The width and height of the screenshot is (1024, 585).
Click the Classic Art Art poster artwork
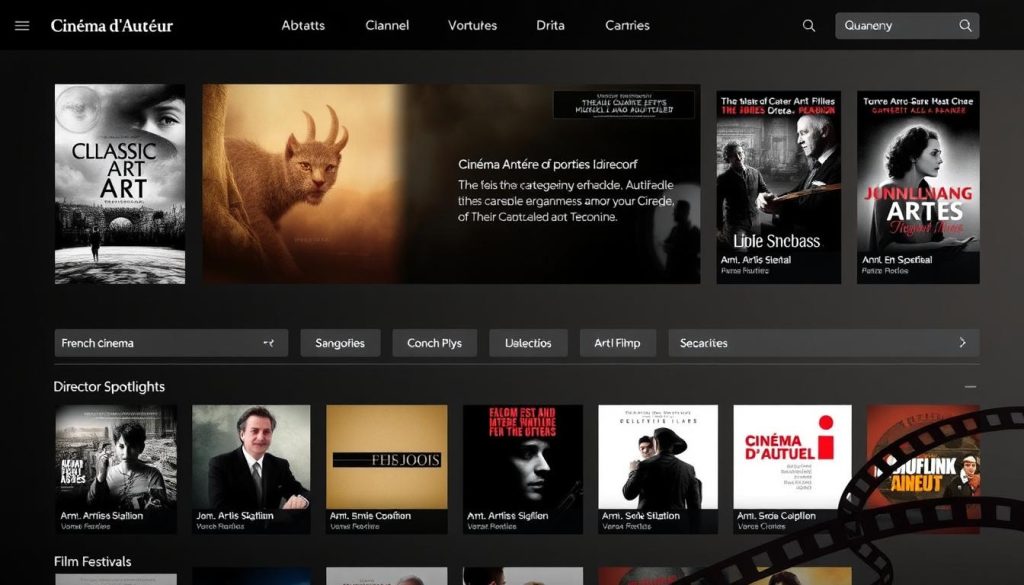119,185
